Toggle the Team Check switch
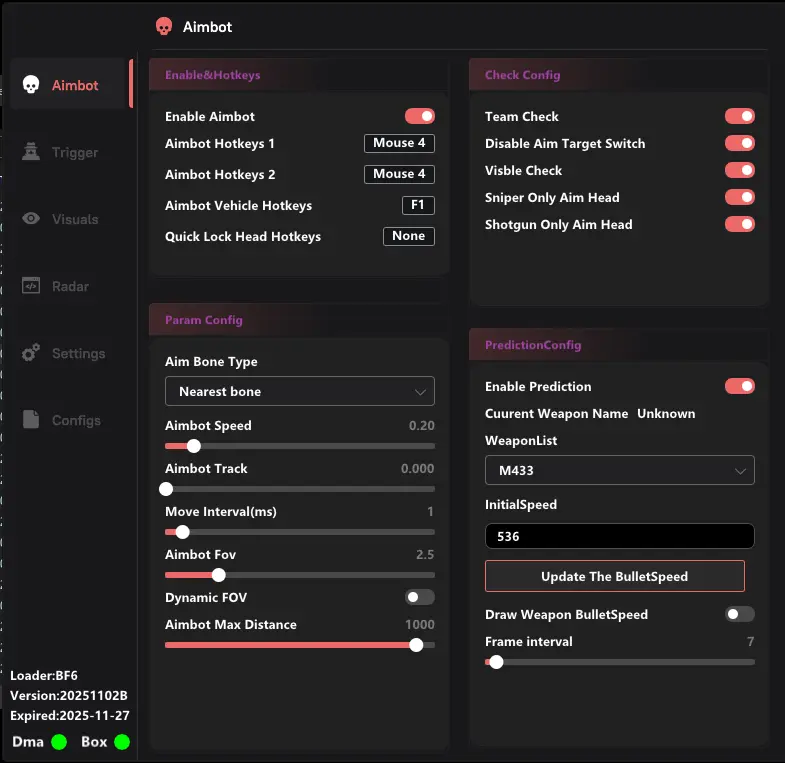Viewport: 785px width, 763px height. 739,116
